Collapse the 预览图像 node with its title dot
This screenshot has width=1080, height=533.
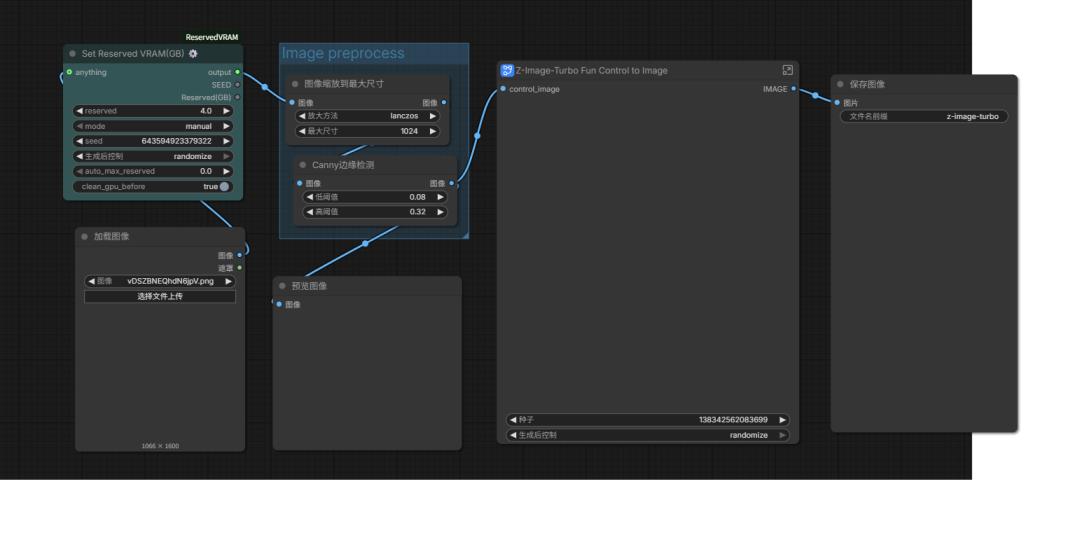tap(282, 286)
